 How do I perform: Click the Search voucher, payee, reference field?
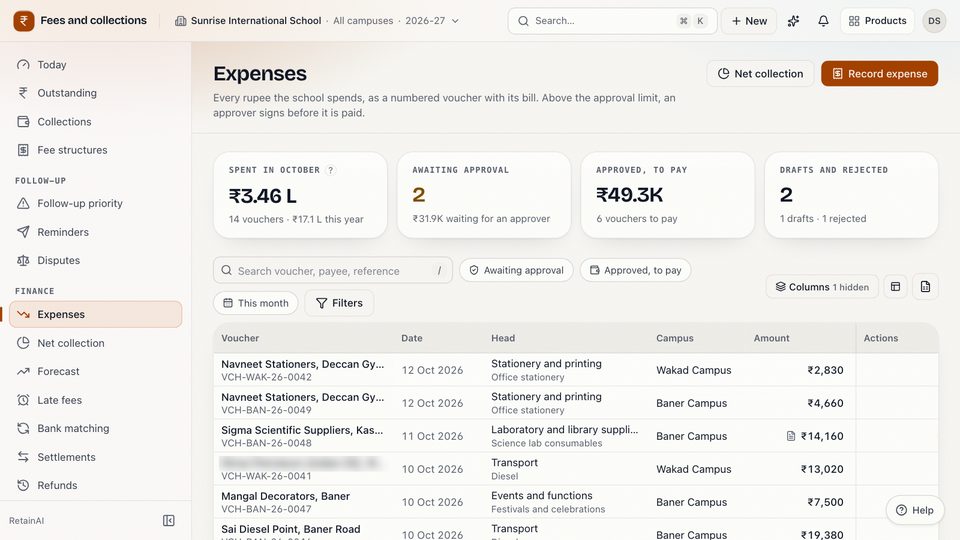[x=332, y=270]
